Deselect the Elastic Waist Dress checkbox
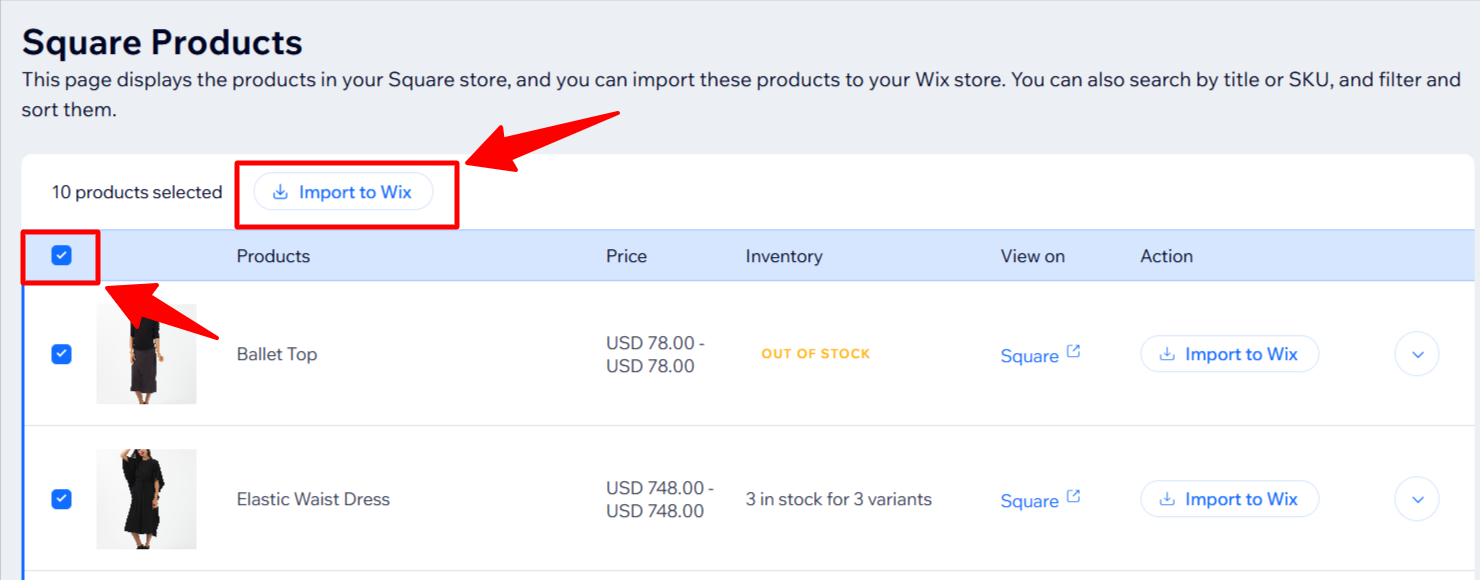 (62, 499)
